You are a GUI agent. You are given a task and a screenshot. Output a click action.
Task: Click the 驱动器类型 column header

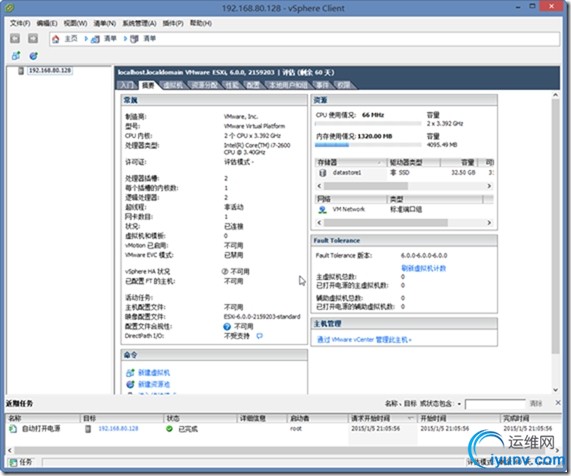pyautogui.click(x=414, y=162)
